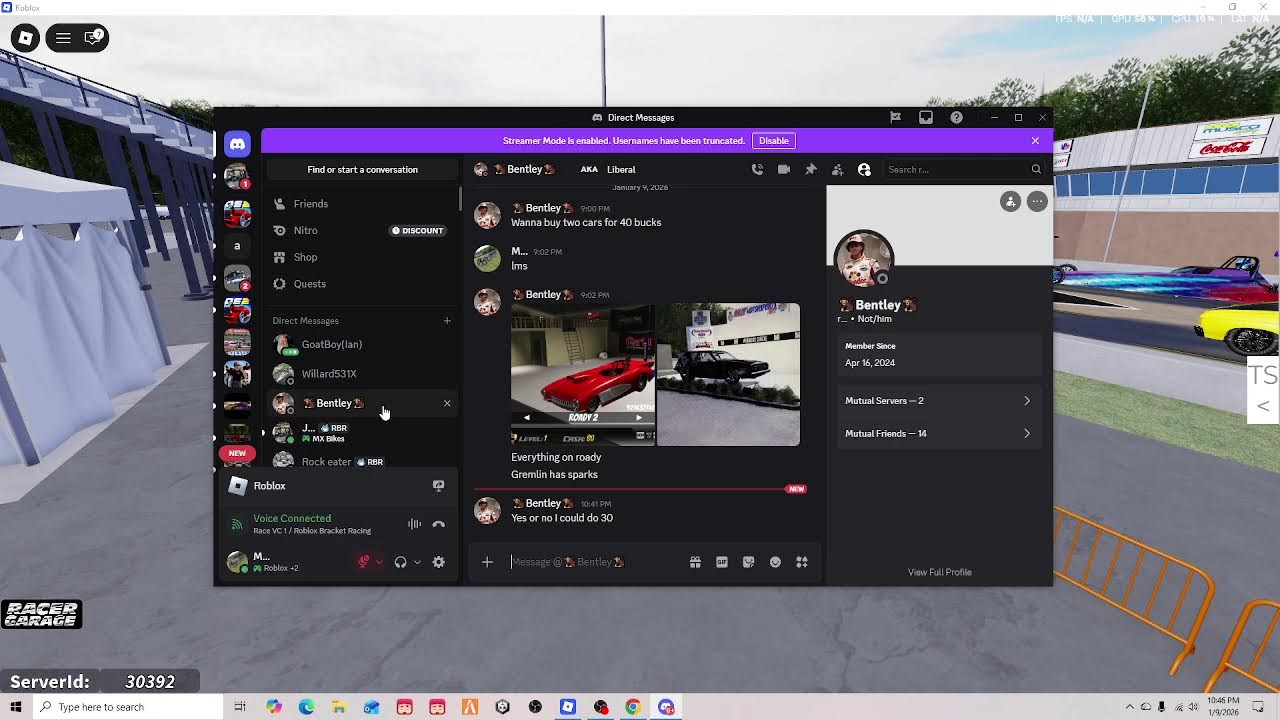The height and width of the screenshot is (720, 1280).
Task: Open pinned messages icon
Action: coord(811,169)
